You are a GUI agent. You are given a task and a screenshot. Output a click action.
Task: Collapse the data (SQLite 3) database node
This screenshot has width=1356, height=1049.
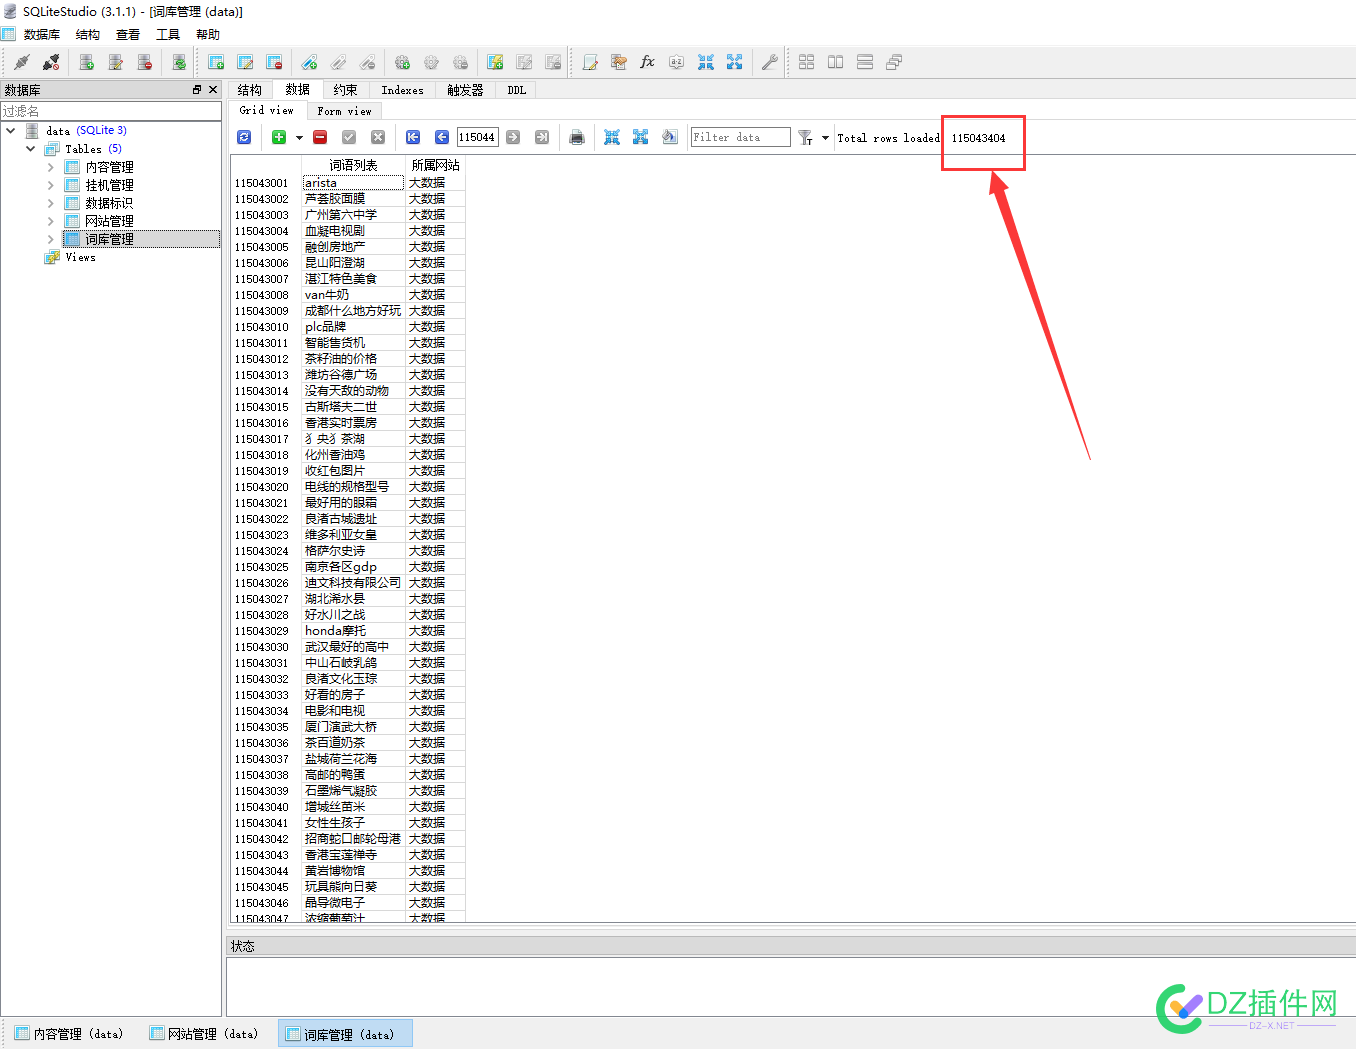coord(11,130)
